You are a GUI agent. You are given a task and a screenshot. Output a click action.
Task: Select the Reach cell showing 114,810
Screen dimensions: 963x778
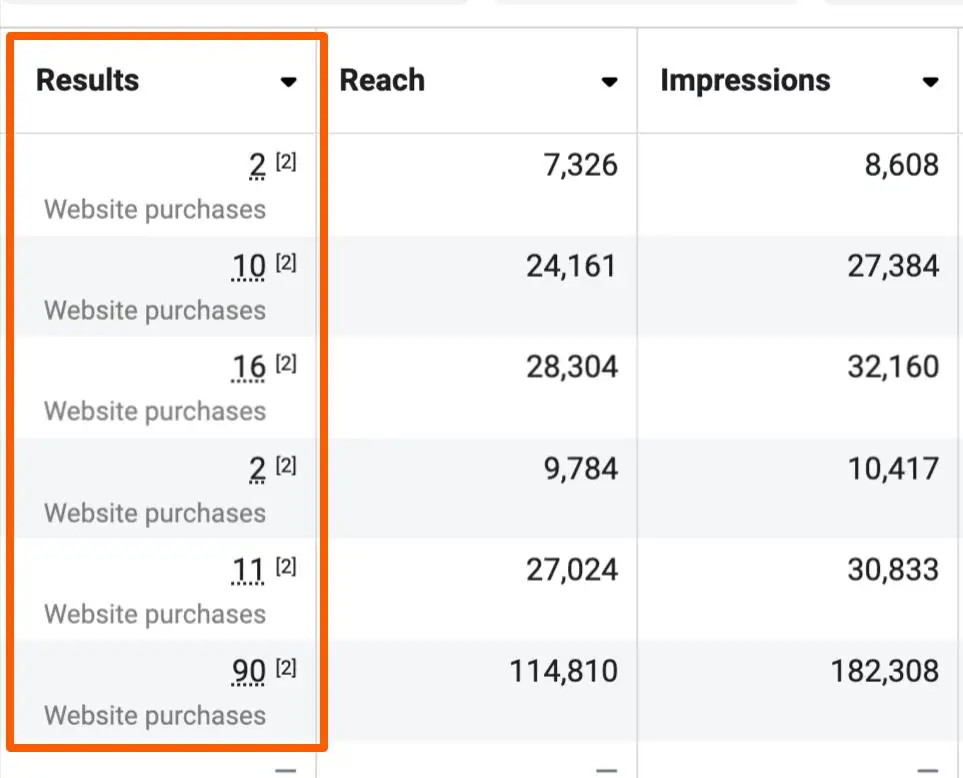pos(563,671)
